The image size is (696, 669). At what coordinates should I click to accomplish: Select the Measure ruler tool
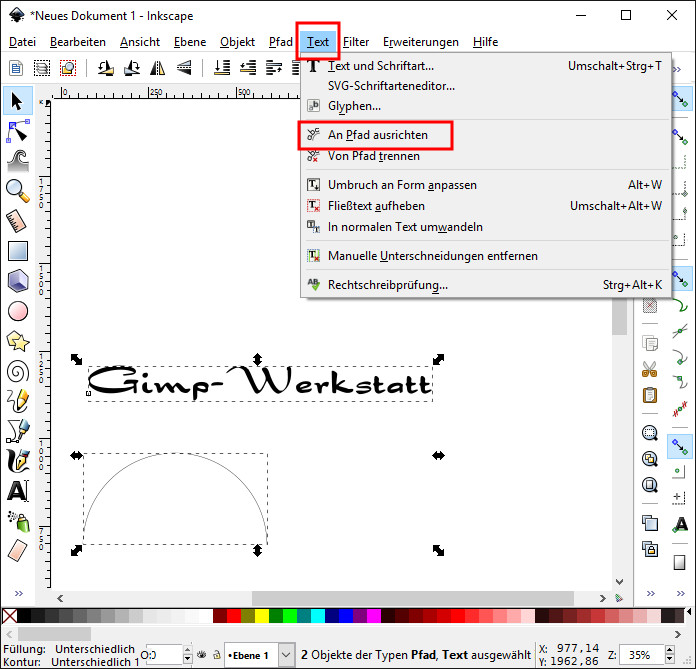coord(18,221)
